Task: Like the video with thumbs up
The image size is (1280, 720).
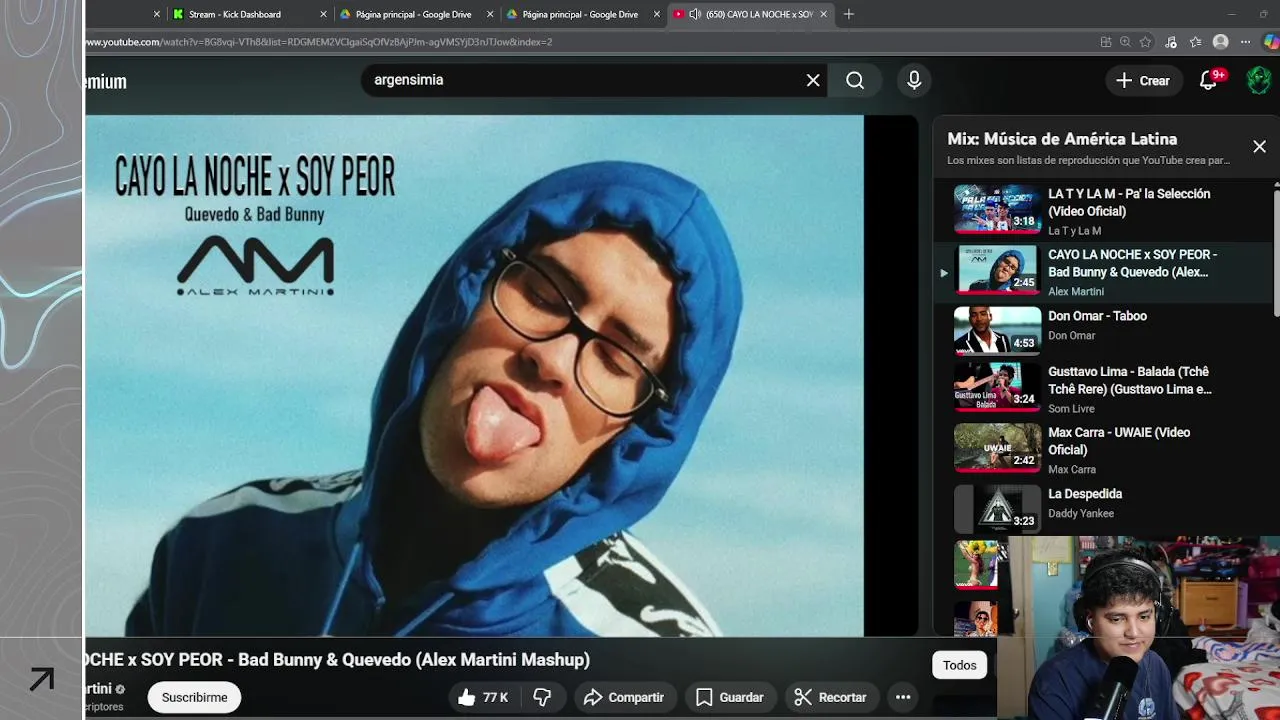Action: 483,697
